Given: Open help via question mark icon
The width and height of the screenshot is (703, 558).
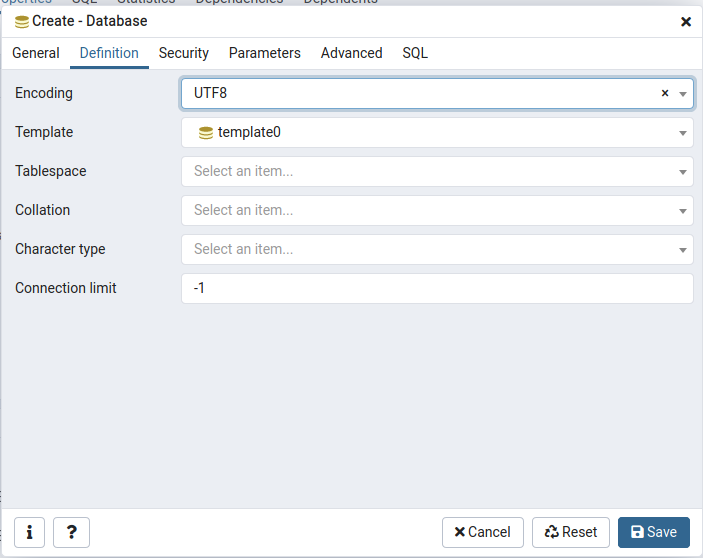Looking at the screenshot, I should (71, 532).
